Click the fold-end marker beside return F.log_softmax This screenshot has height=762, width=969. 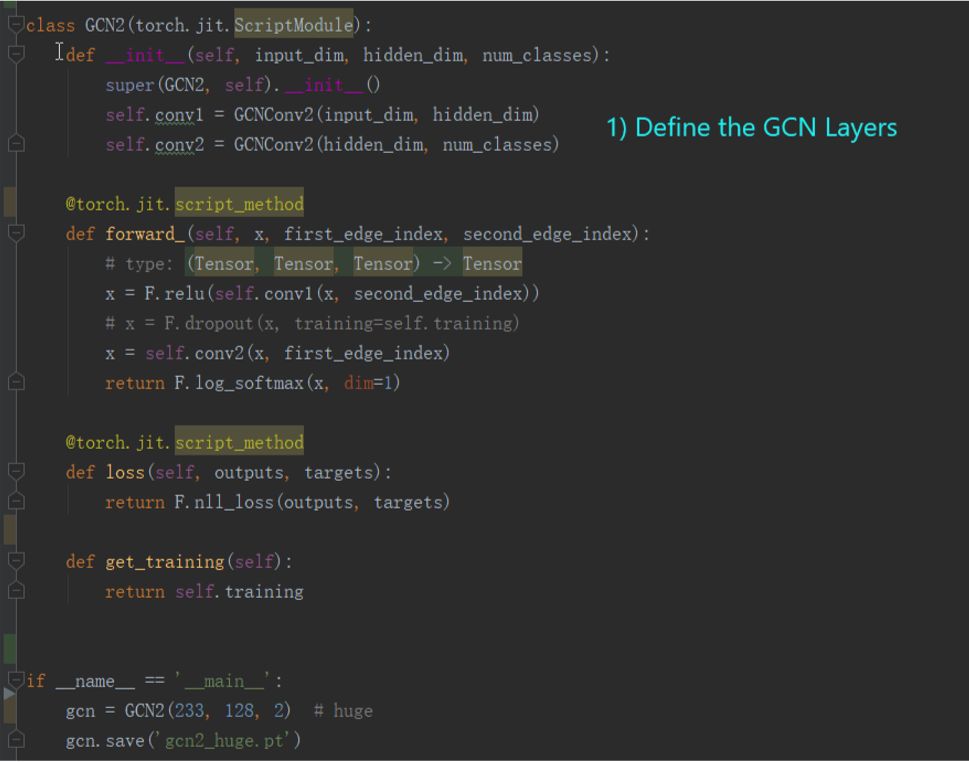click(15, 383)
